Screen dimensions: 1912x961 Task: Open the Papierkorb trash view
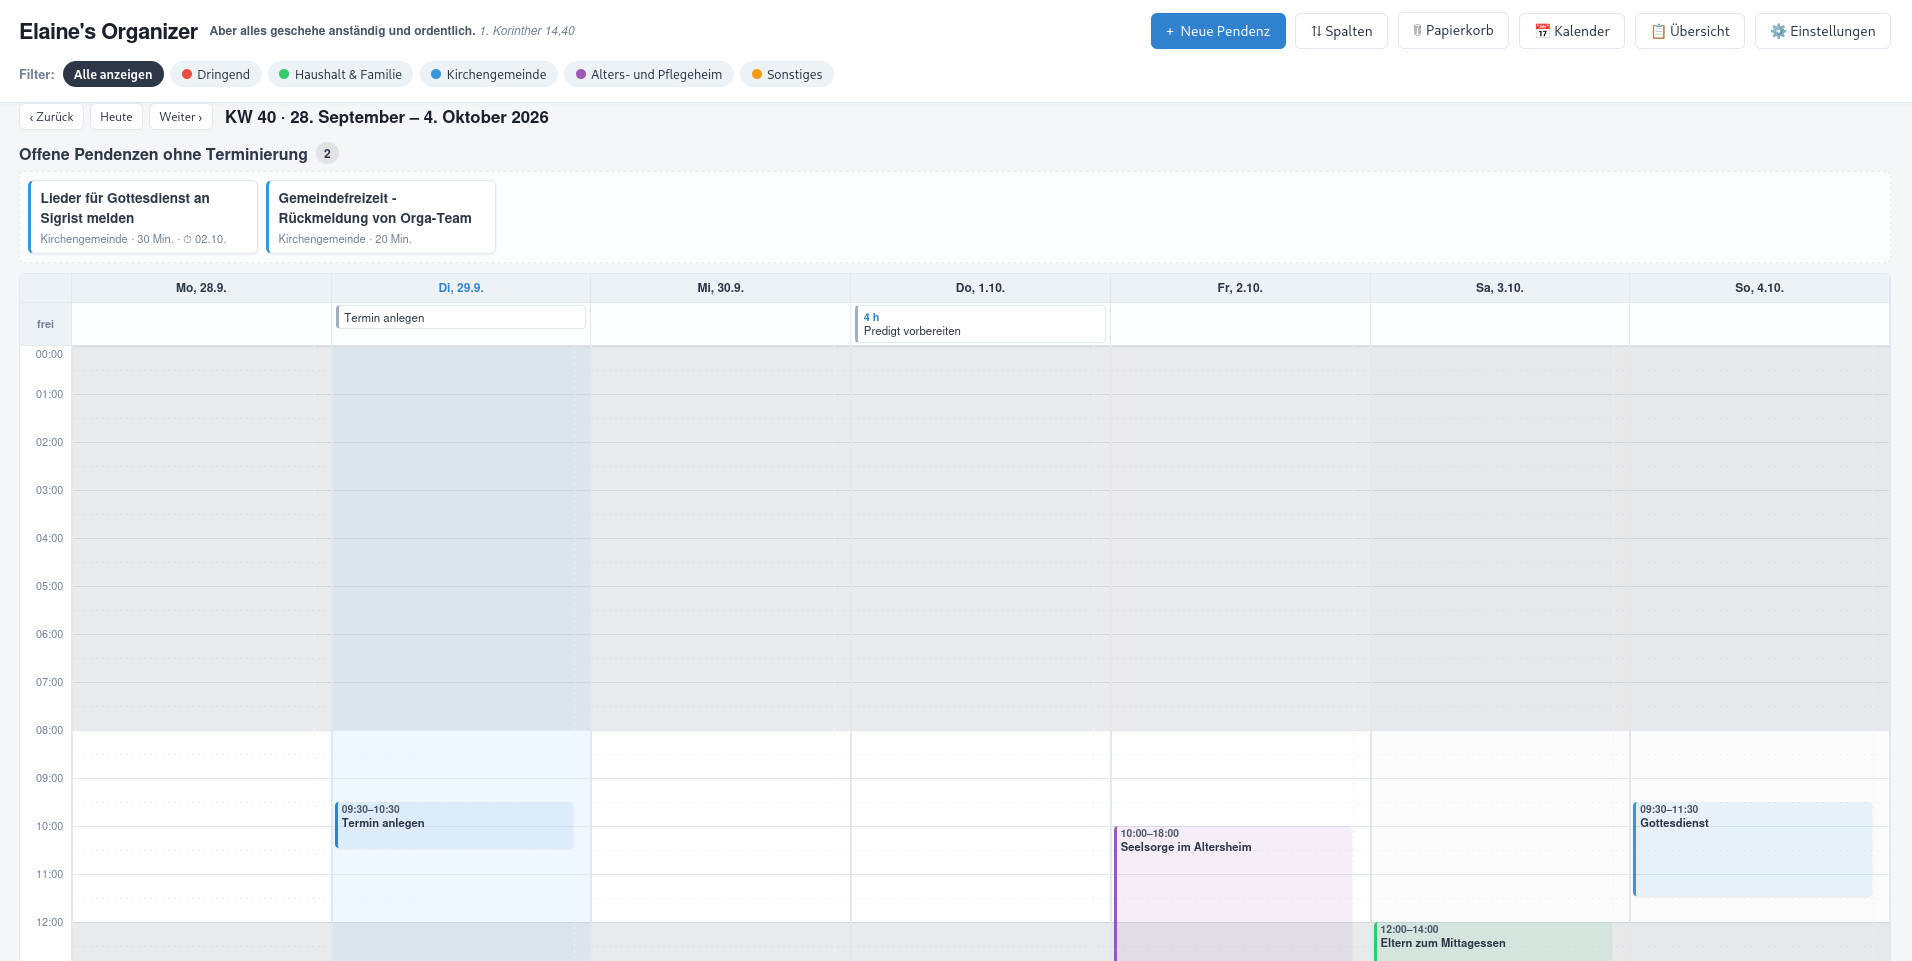tap(1453, 31)
